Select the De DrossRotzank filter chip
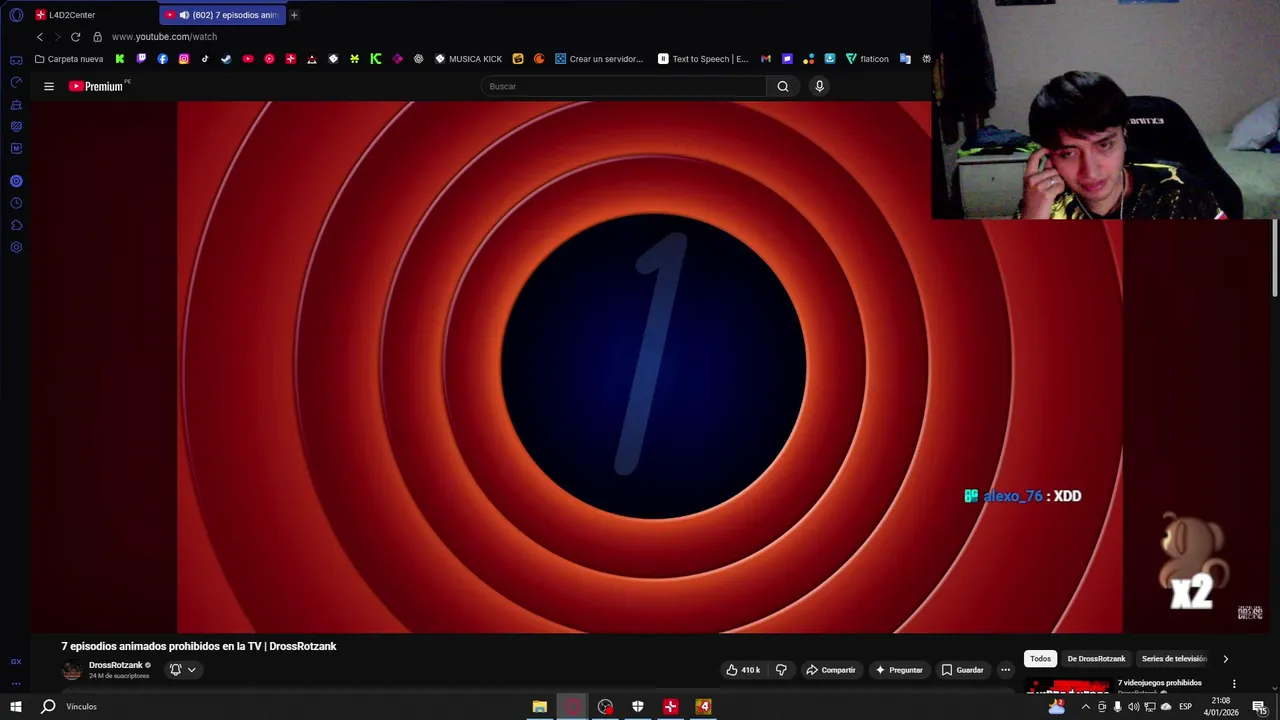The width and height of the screenshot is (1280, 720). [1096, 659]
